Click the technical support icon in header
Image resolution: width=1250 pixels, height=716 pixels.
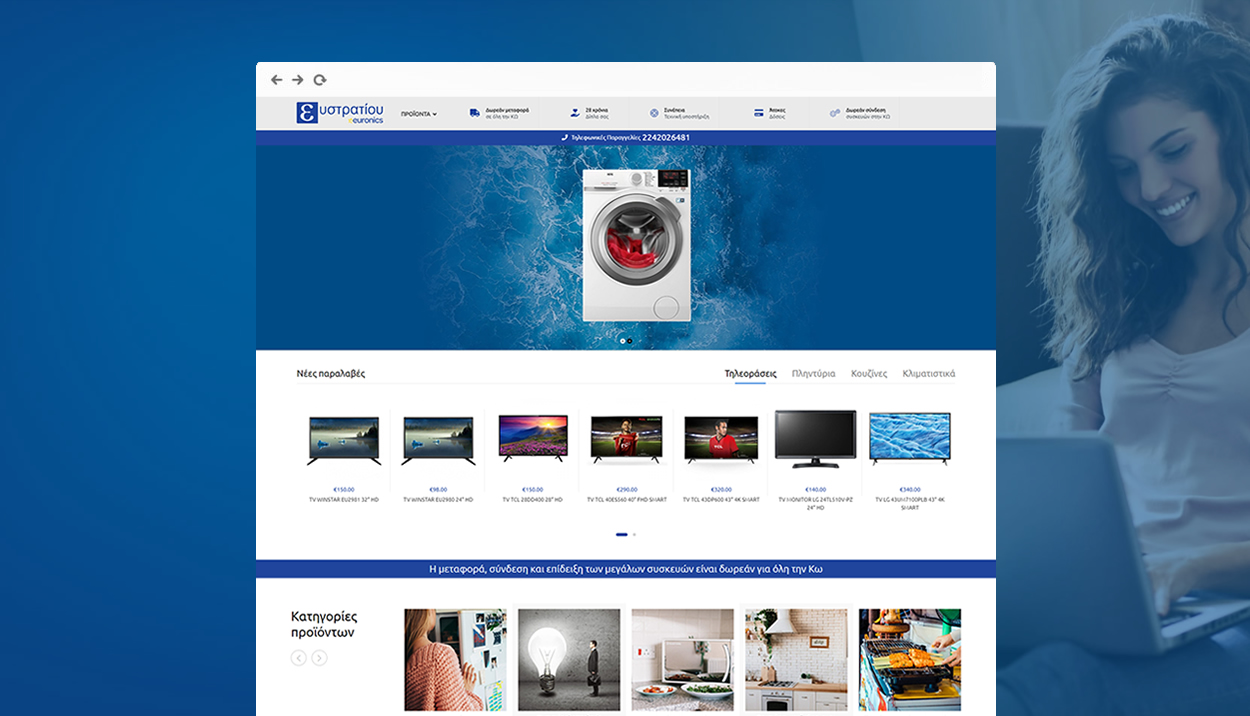click(654, 113)
